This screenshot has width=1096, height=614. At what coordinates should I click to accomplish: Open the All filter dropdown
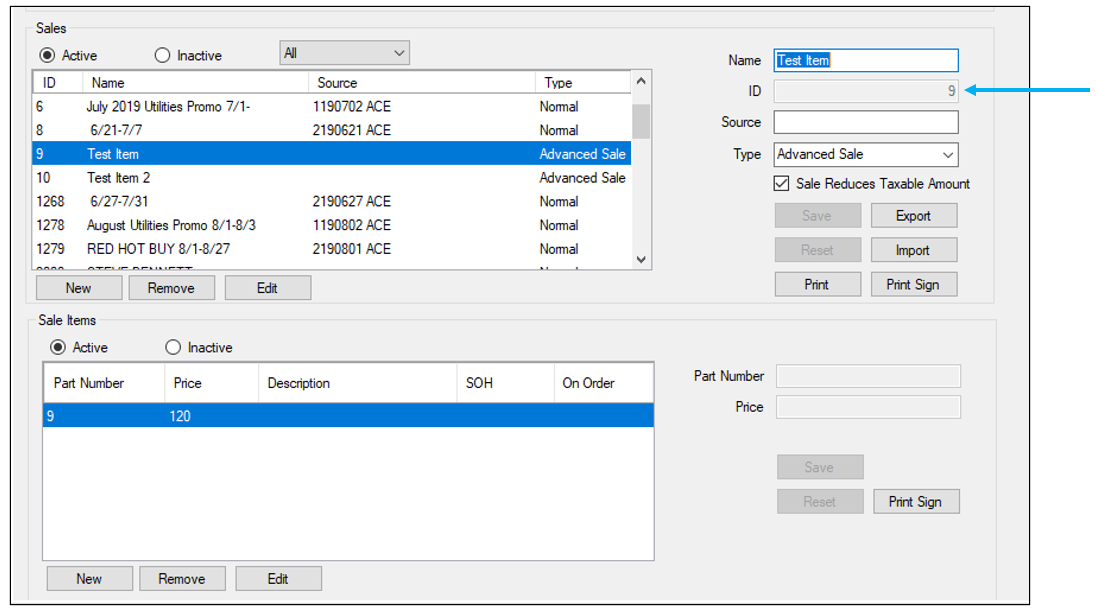pyautogui.click(x=343, y=53)
